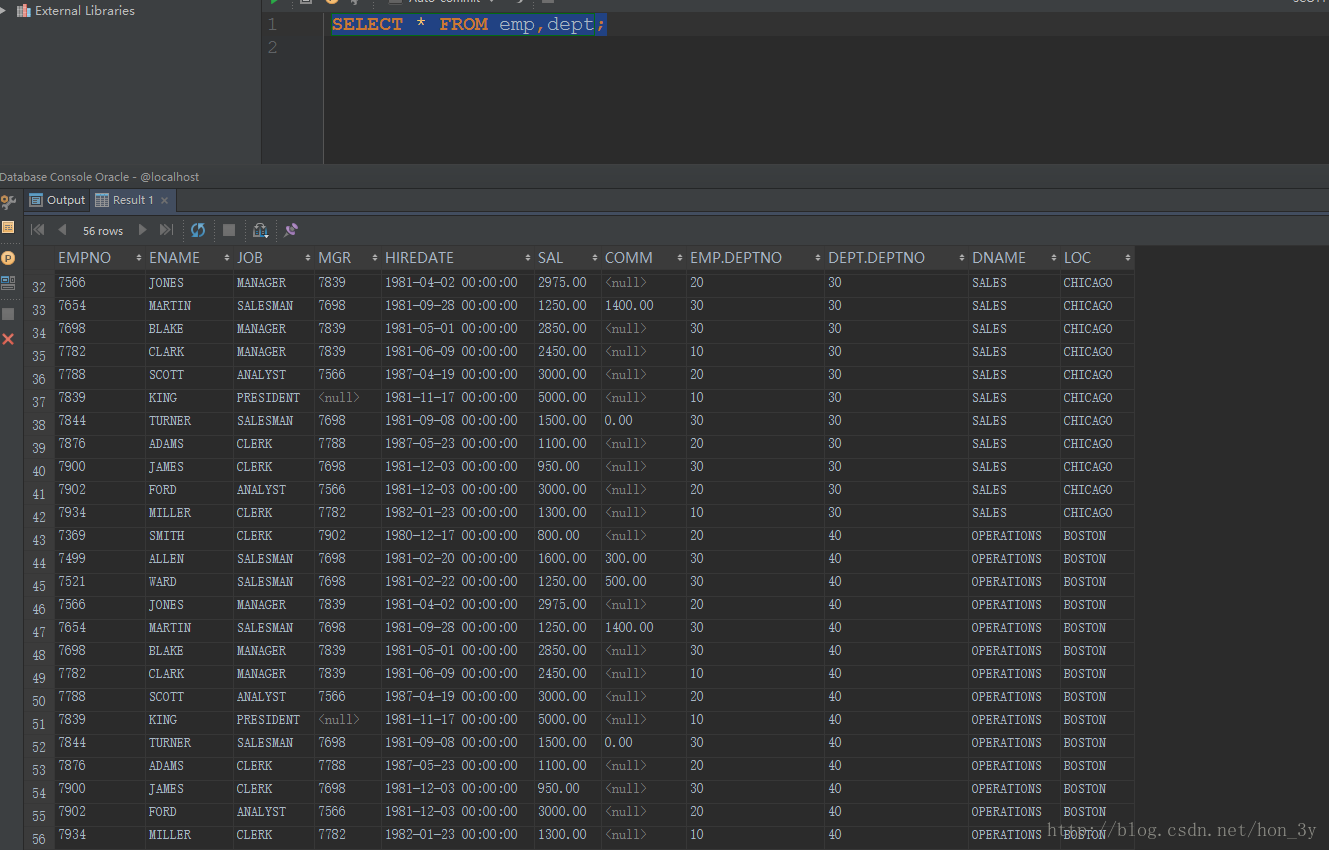1329x850 pixels.
Task: Select row number 43 in the grid
Action: pyautogui.click(x=39, y=541)
